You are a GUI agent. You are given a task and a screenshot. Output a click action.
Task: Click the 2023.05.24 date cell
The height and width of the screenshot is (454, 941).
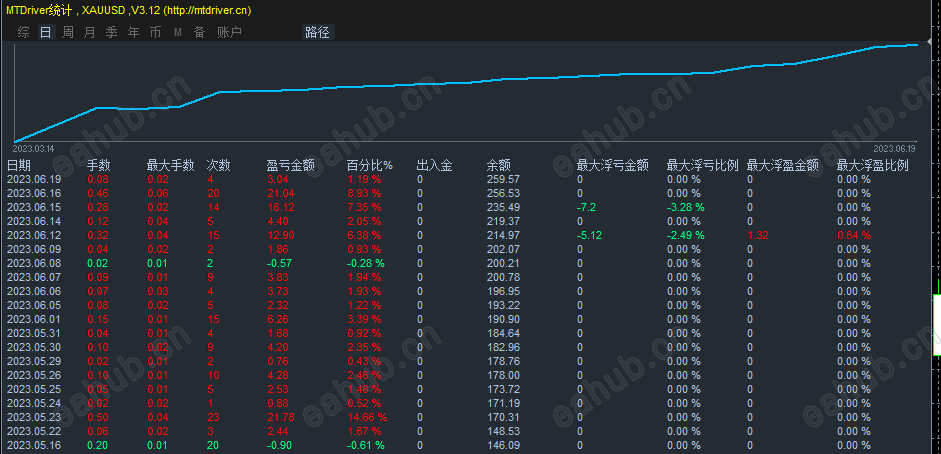click(x=33, y=403)
